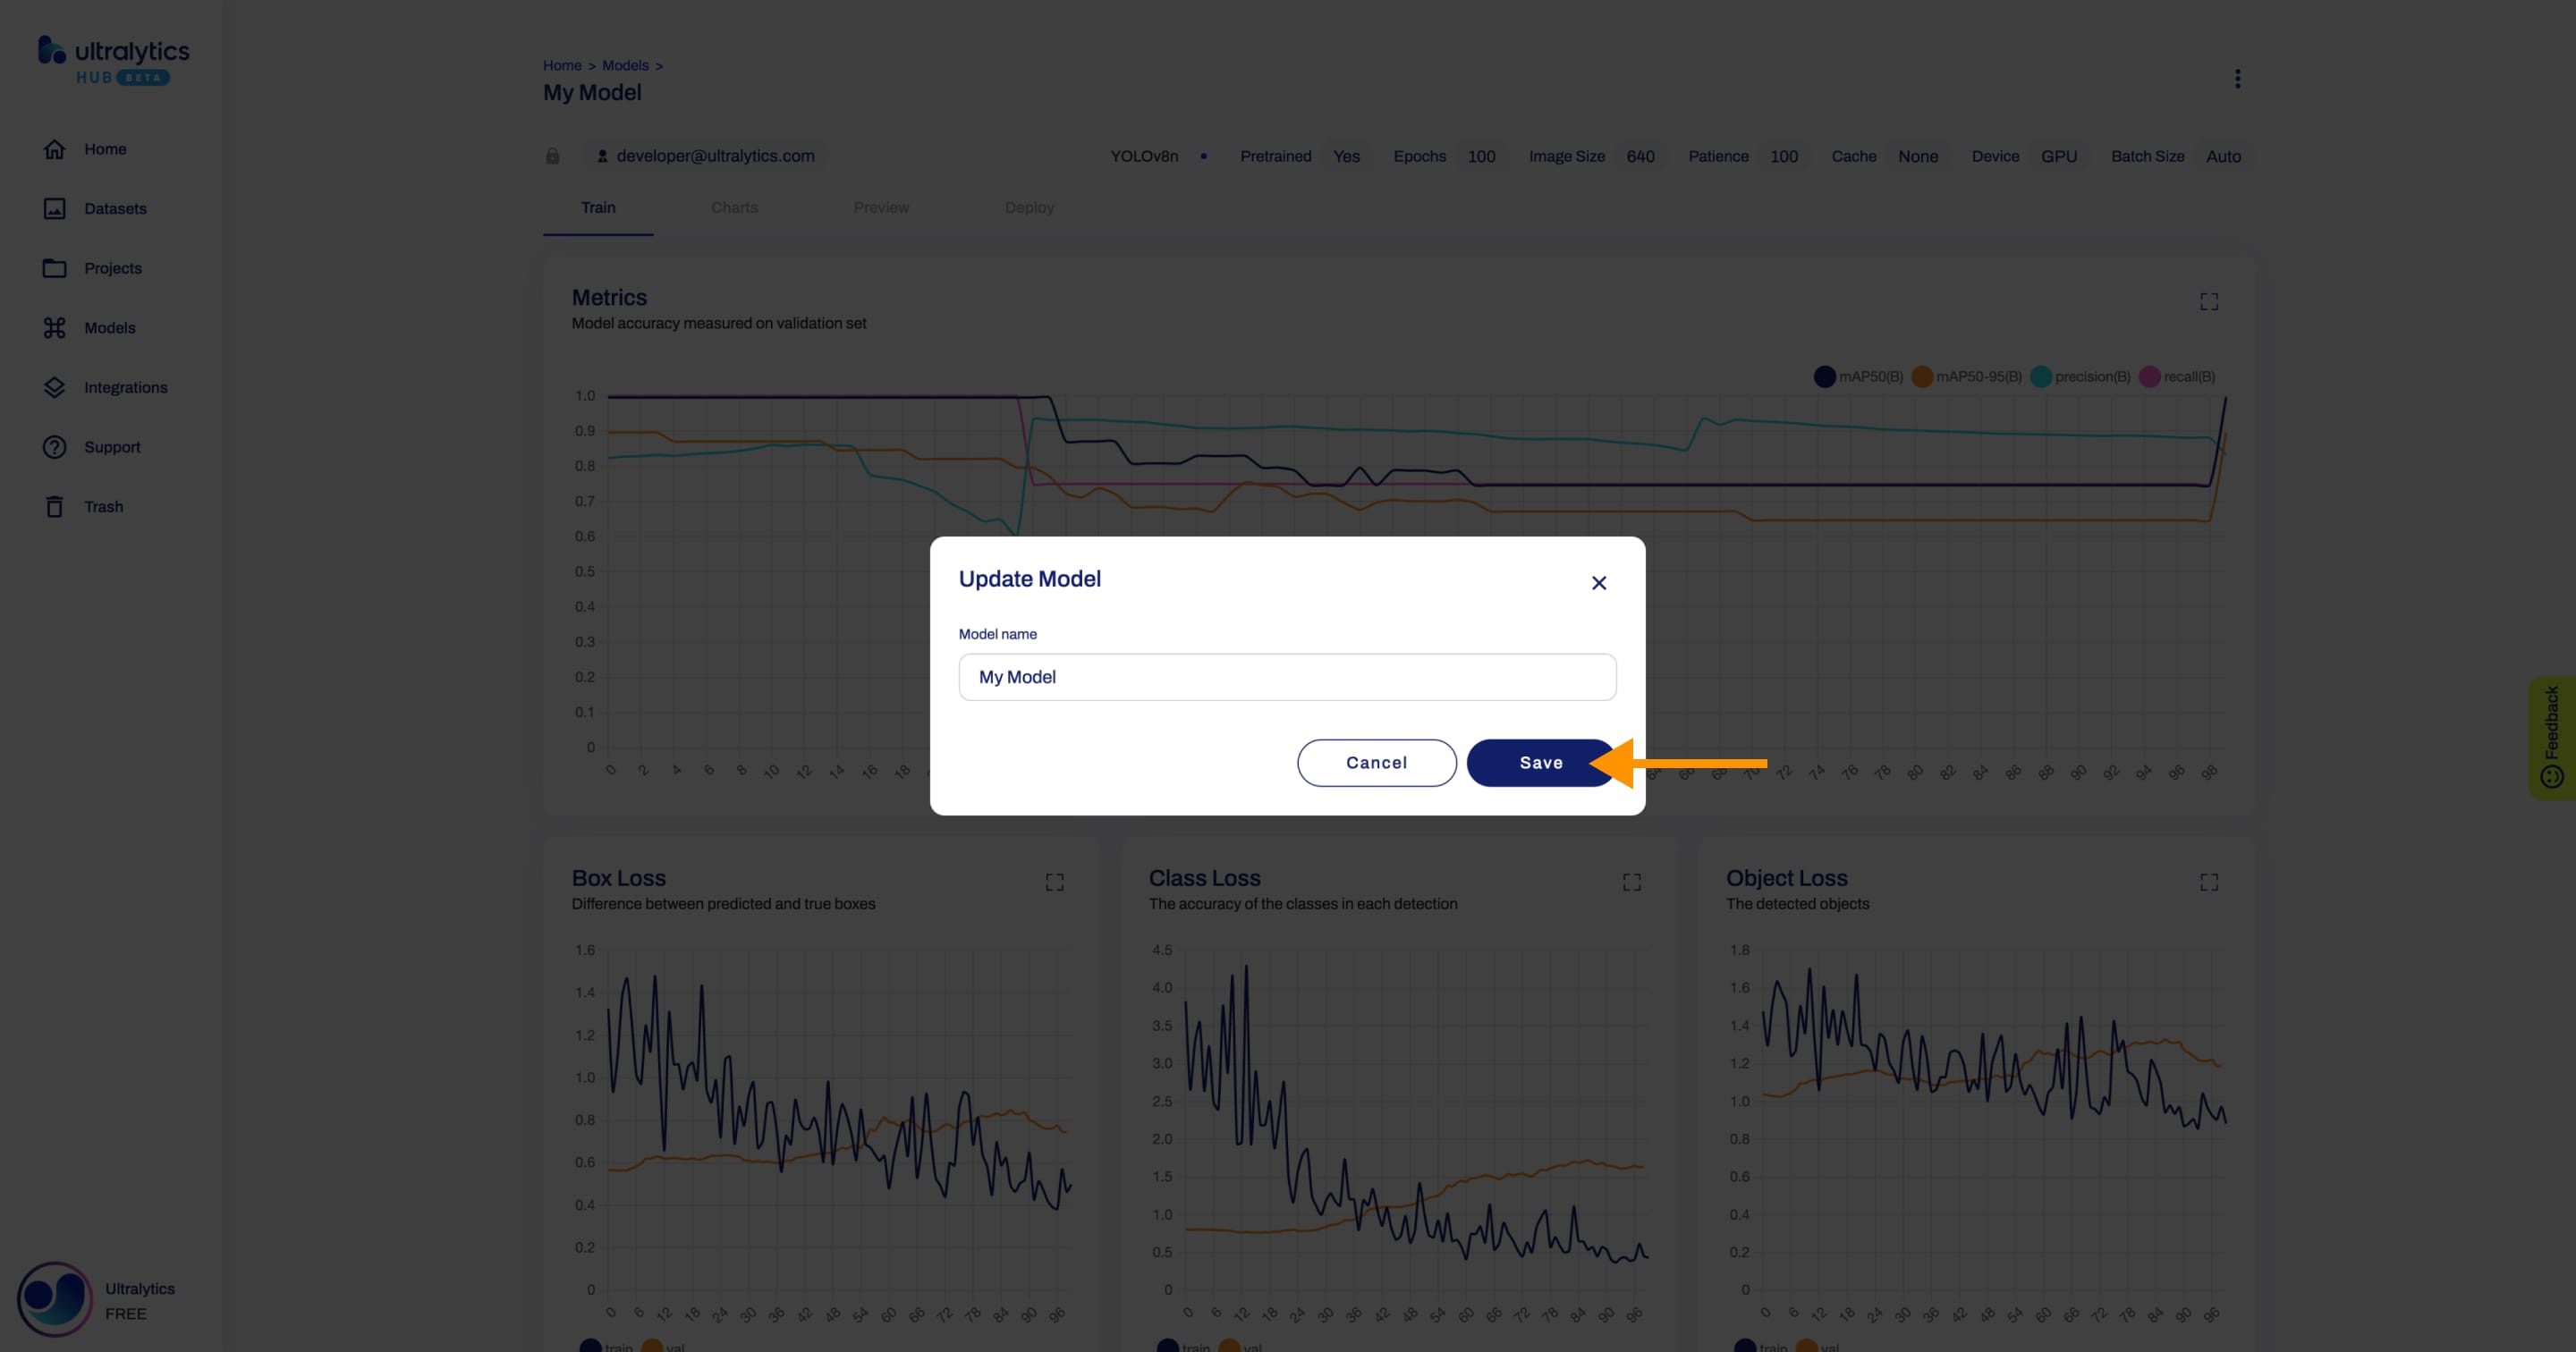Expand the Box Loss chart to fullscreen
The width and height of the screenshot is (2576, 1352).
[1055, 882]
